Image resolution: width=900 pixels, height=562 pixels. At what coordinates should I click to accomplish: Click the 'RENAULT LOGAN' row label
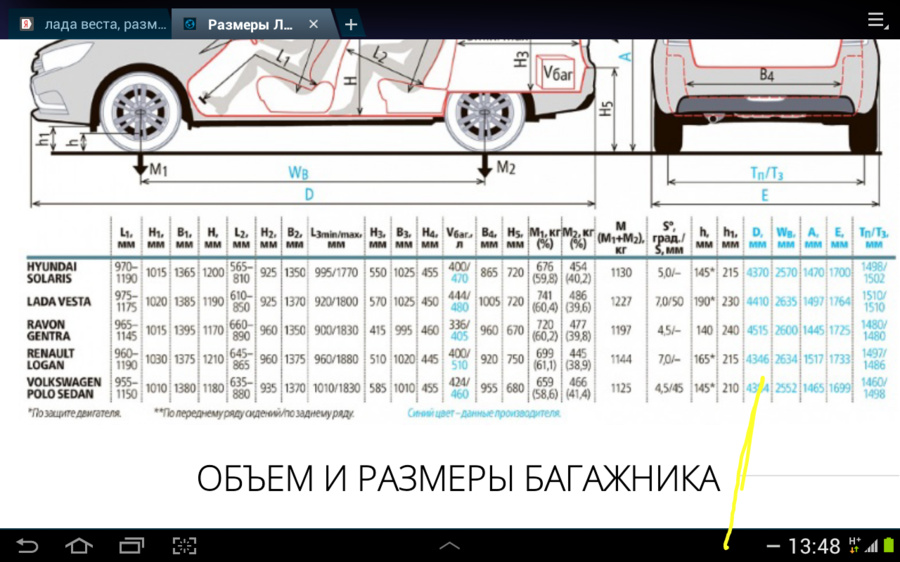51,359
